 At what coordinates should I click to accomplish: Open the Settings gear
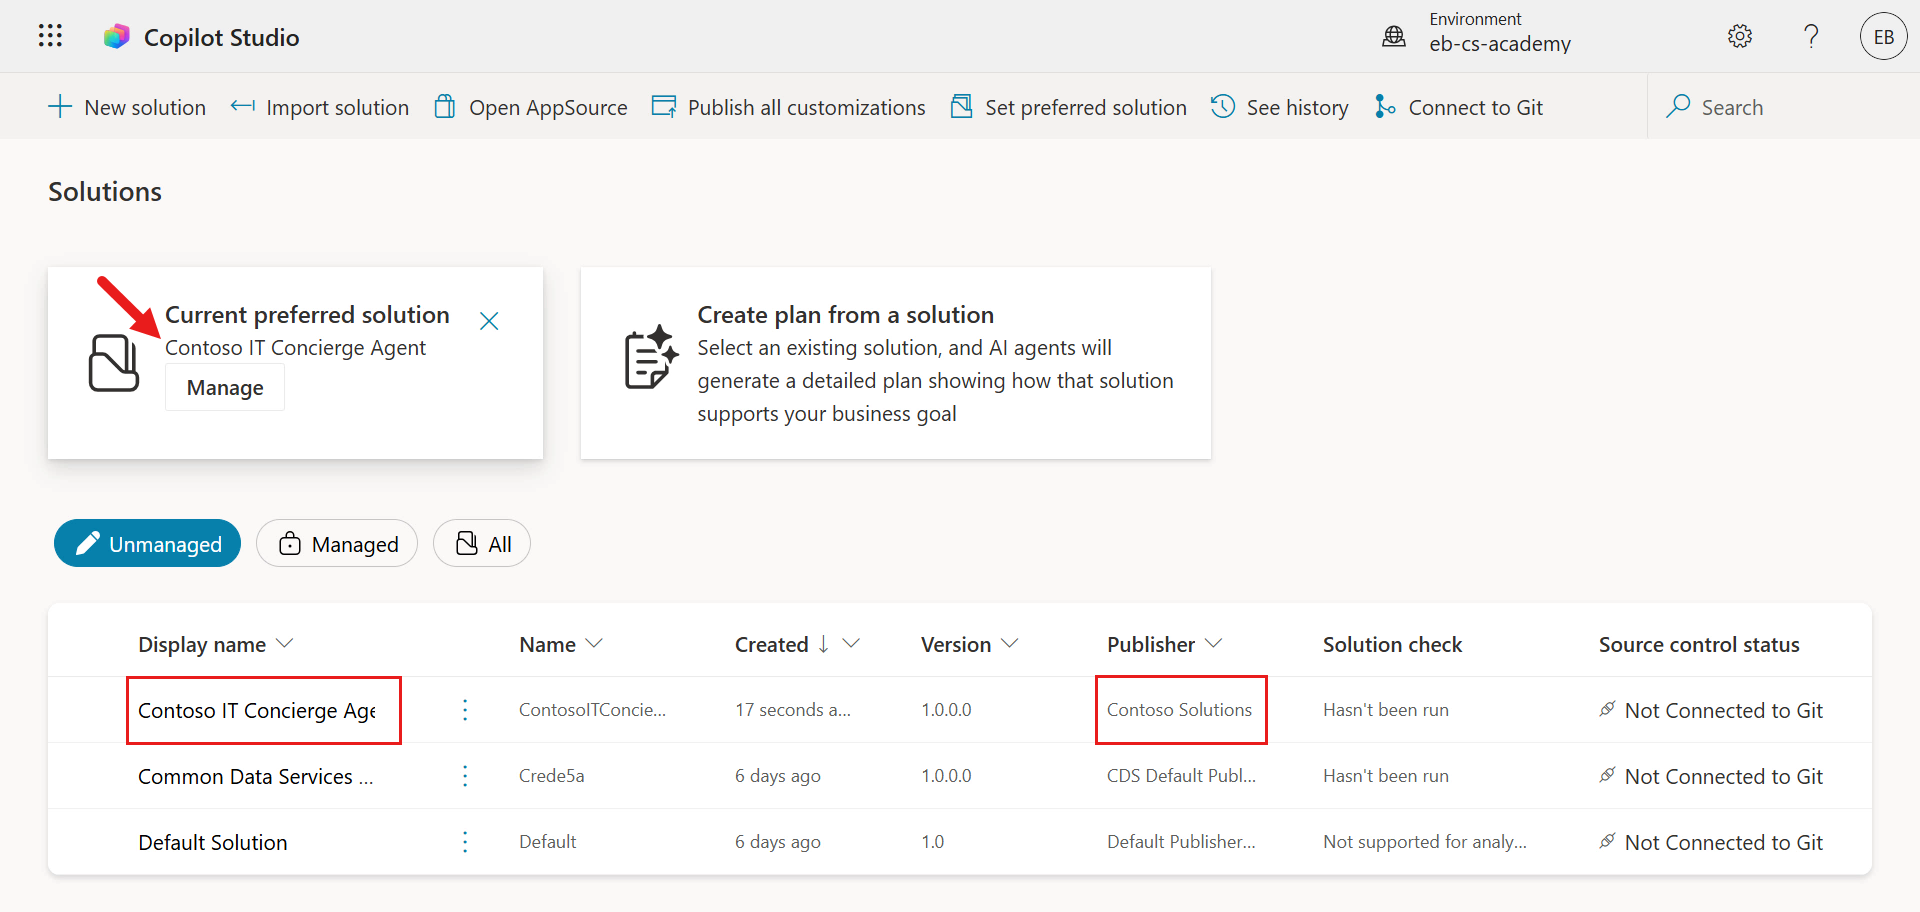1740,36
